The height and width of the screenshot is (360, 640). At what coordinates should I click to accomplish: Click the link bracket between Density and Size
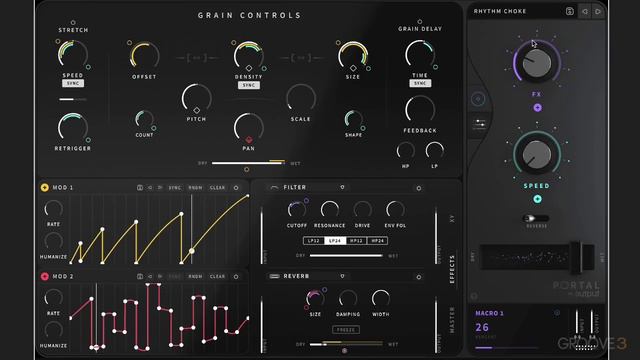tap(301, 58)
